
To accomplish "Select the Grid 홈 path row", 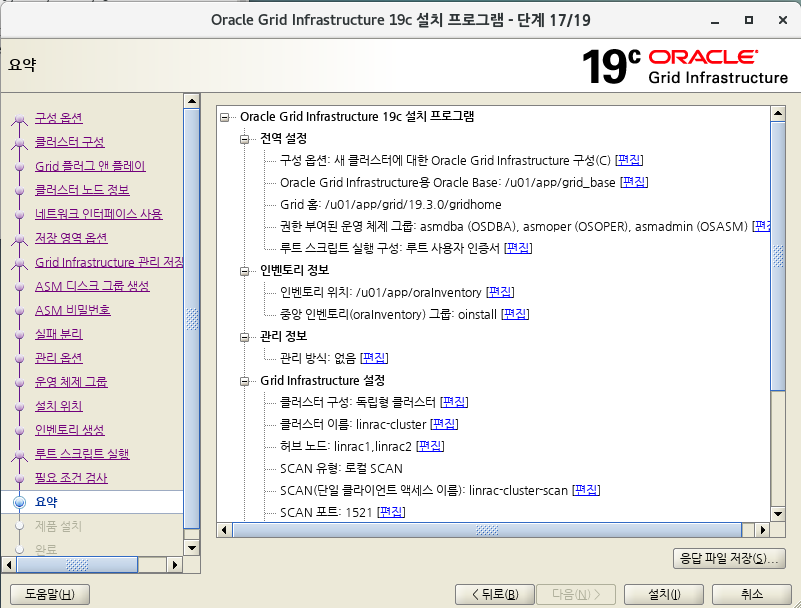I will coord(390,205).
